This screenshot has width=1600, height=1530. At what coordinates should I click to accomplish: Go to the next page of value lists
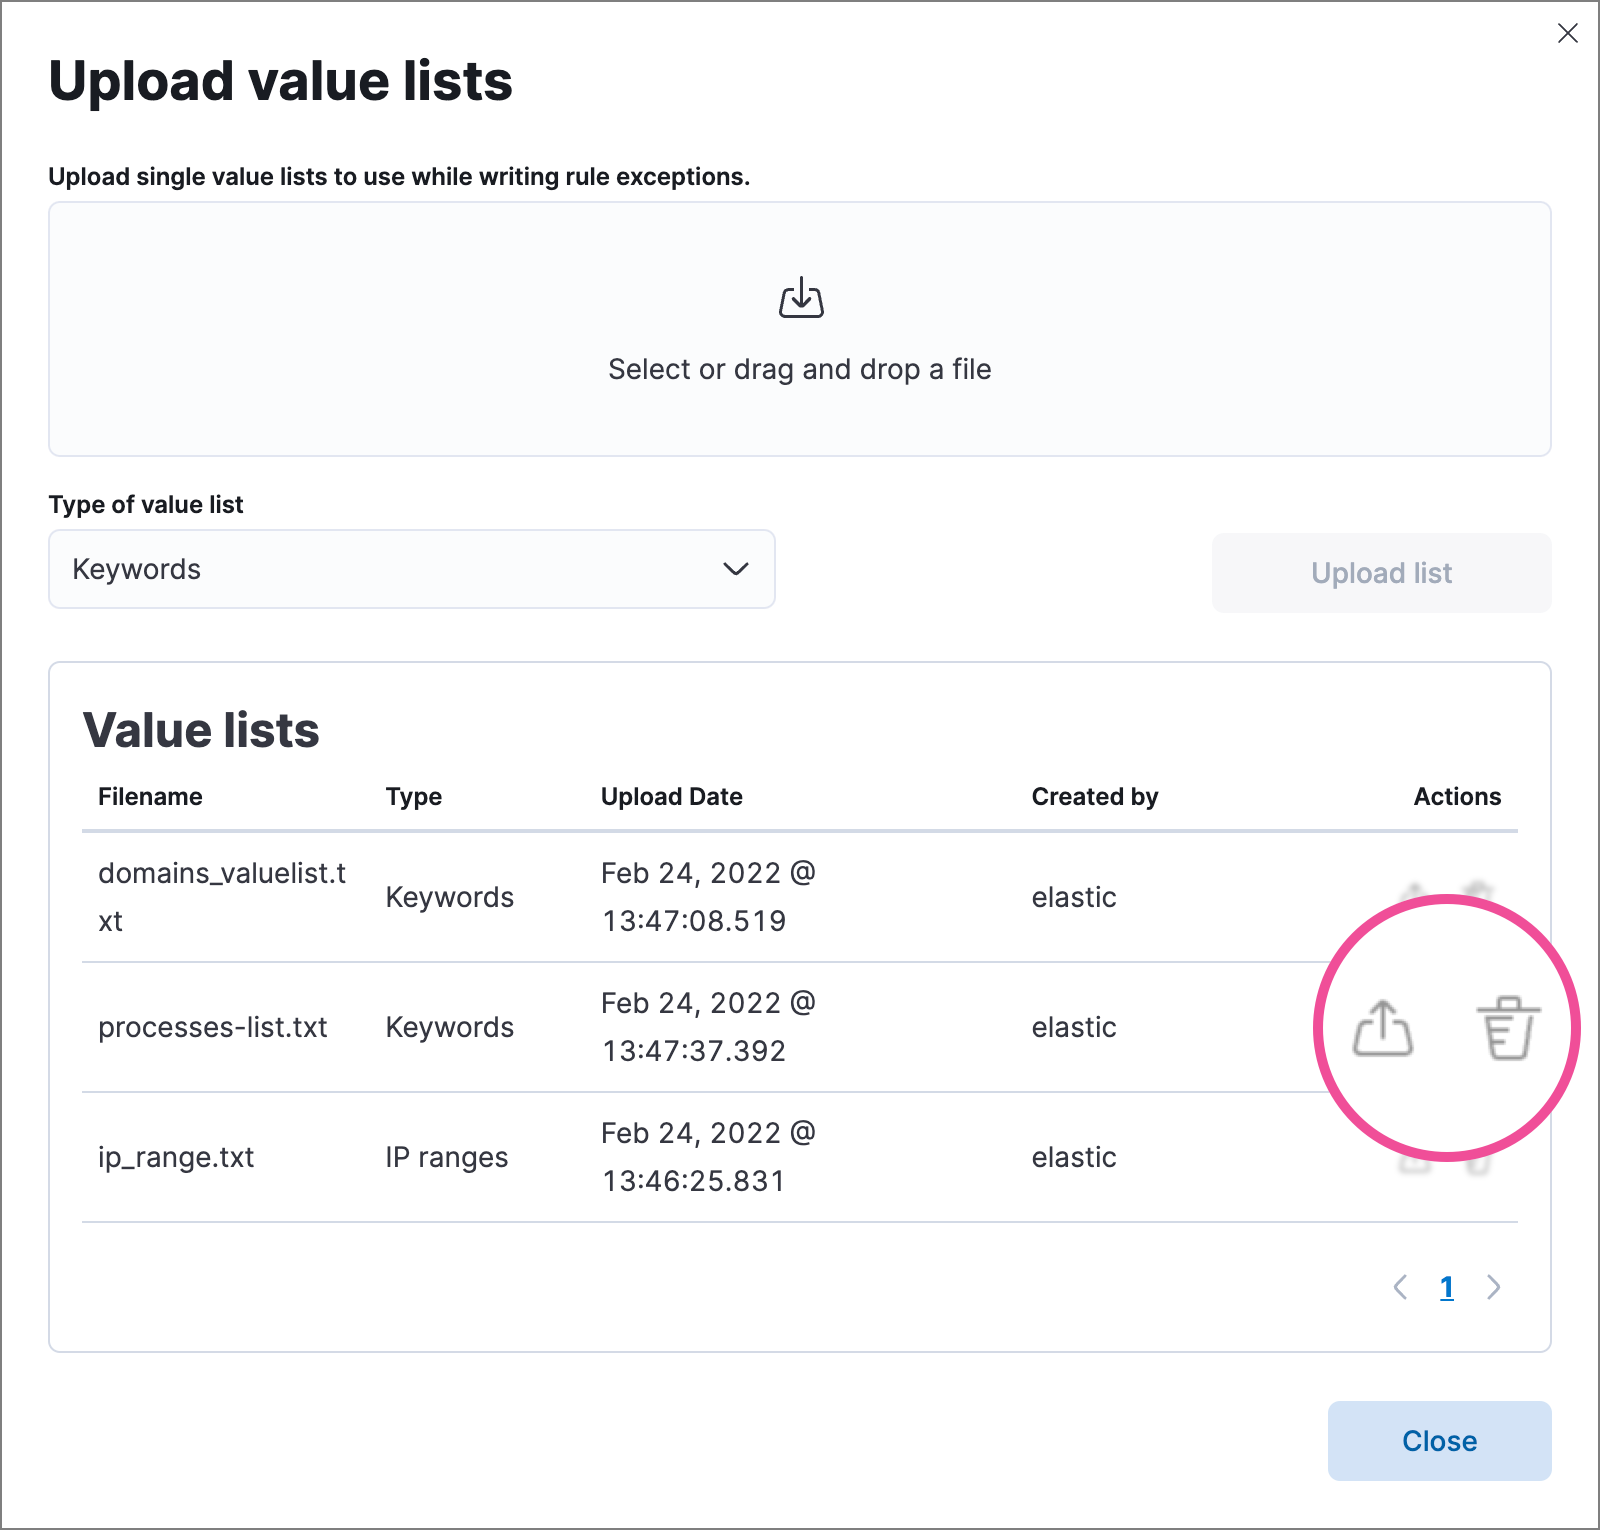click(x=1494, y=1288)
